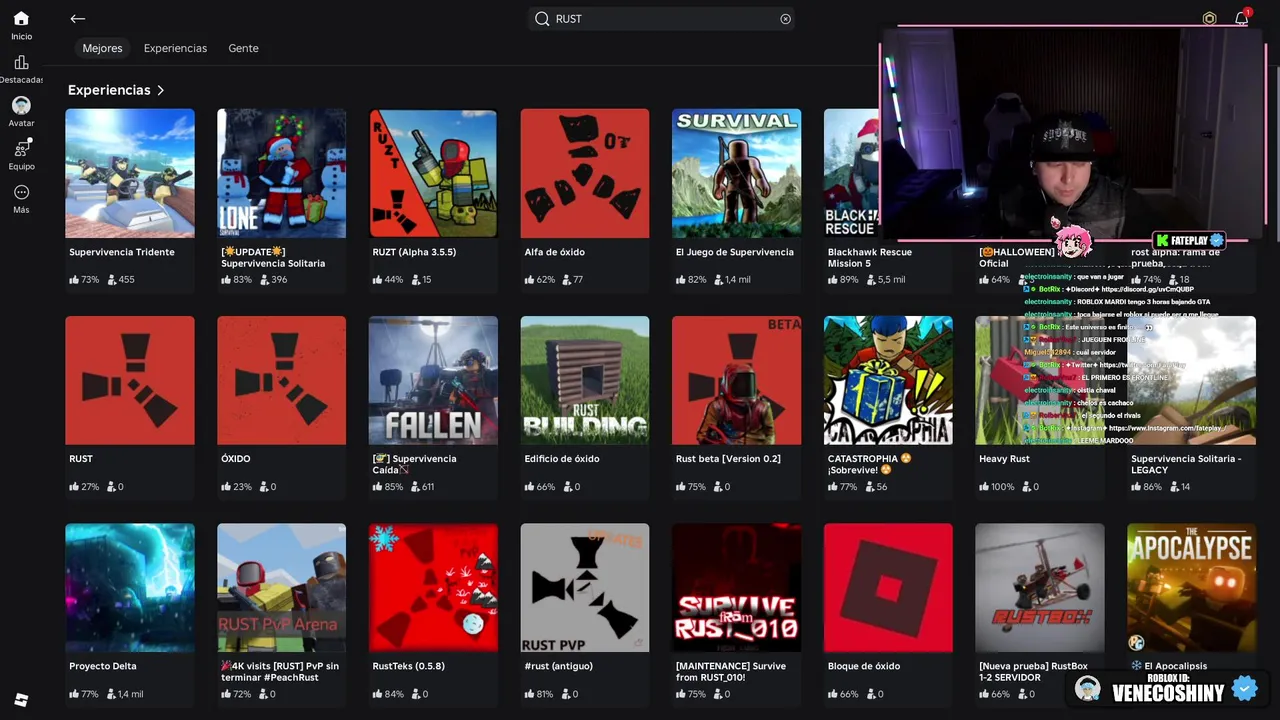Click Supervivencia Solitaria - LEGACY title
1280x720 pixels.
tap(1186, 464)
